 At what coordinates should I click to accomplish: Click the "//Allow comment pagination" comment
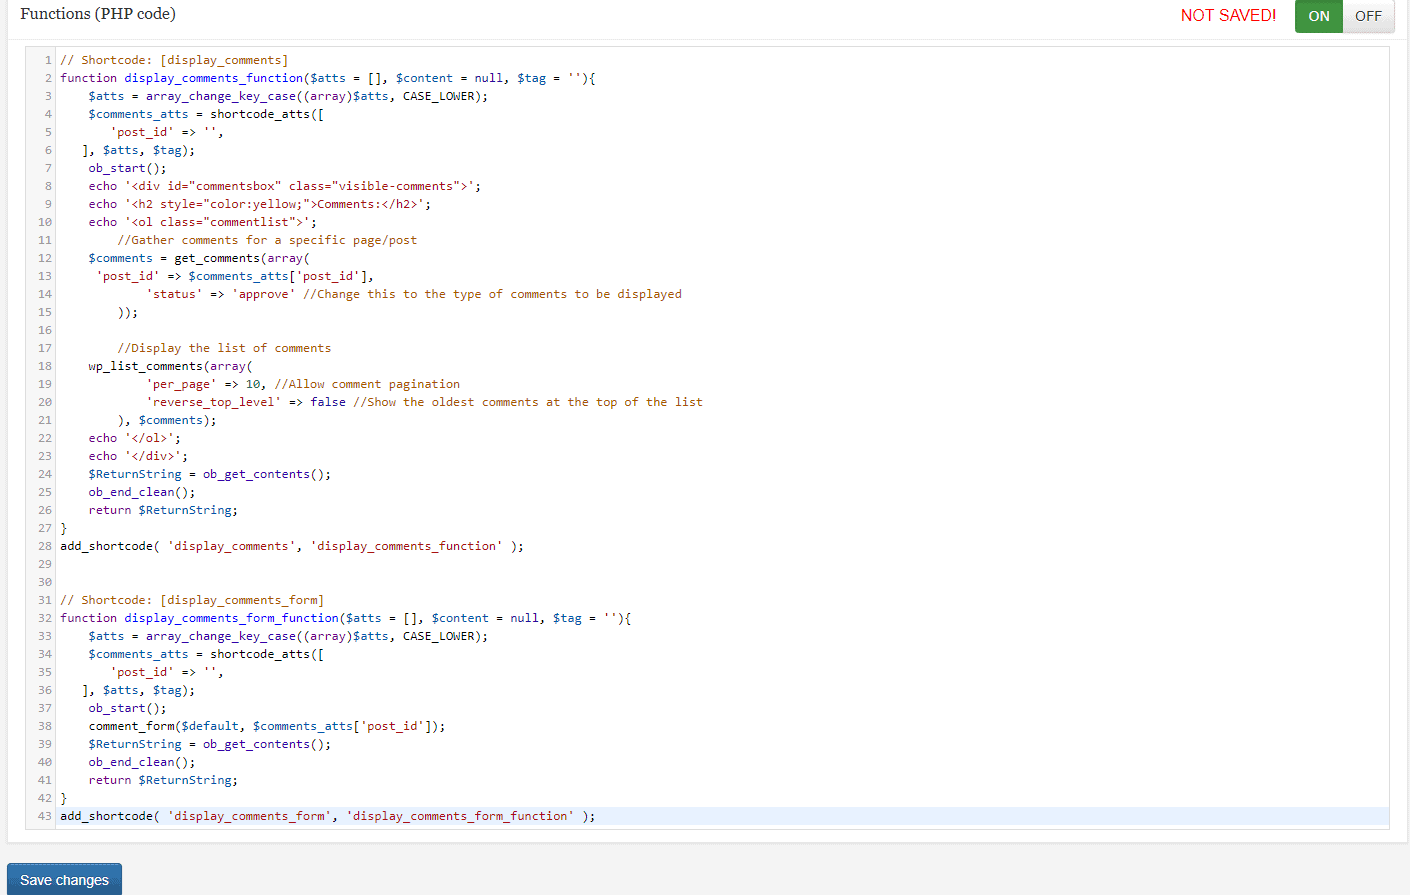pyautogui.click(x=367, y=384)
